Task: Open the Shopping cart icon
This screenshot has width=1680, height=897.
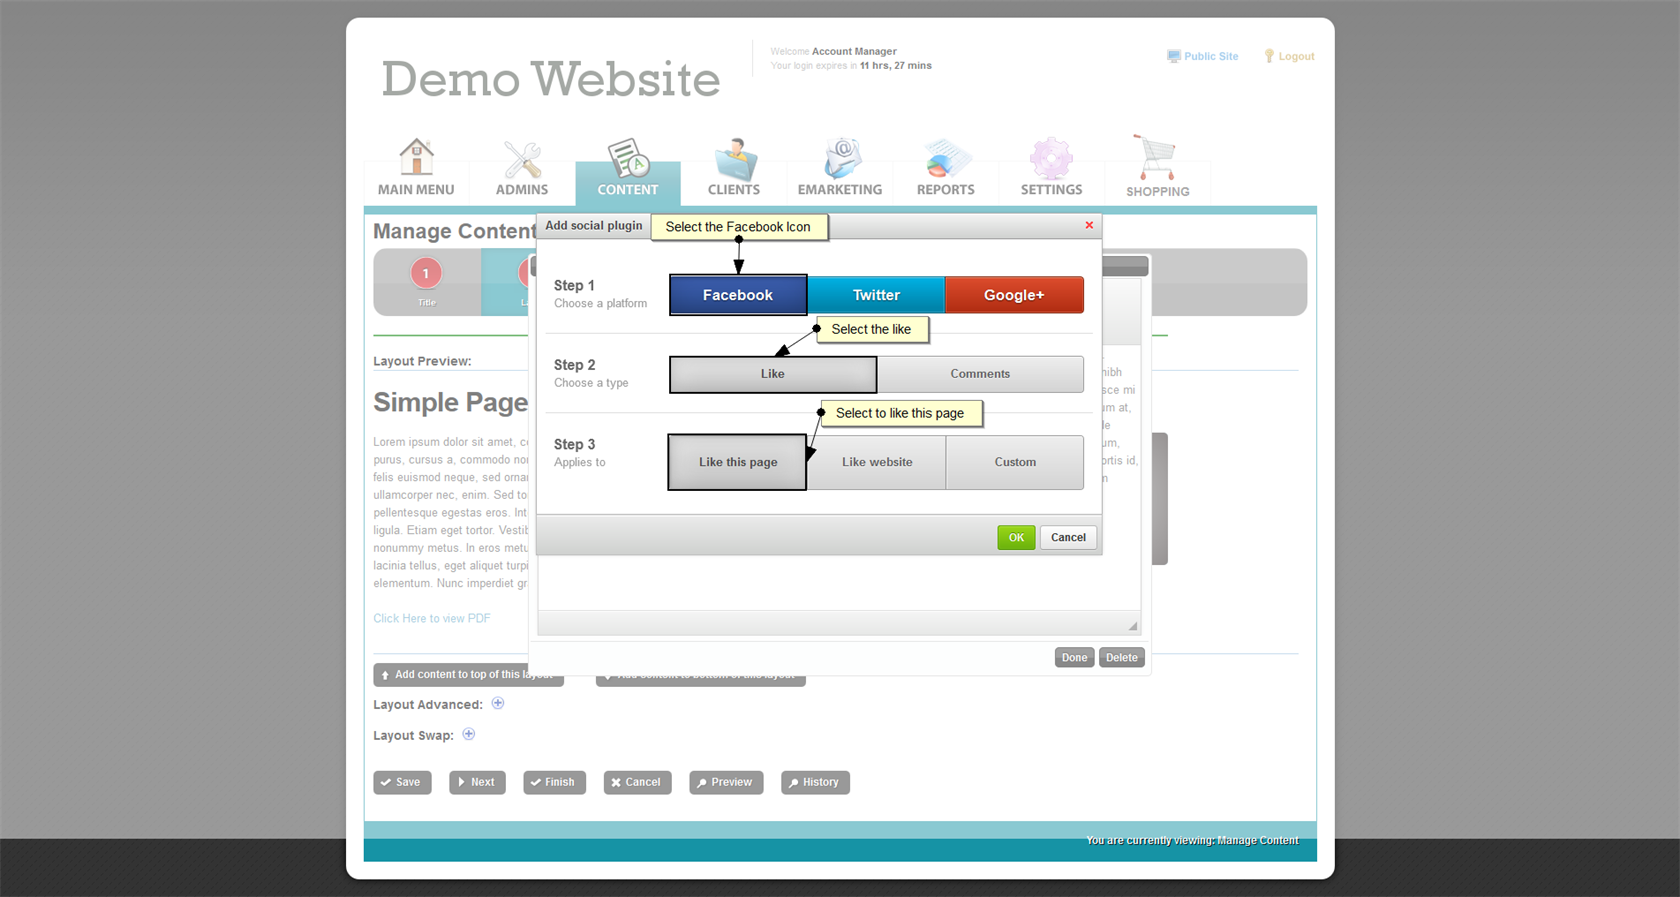Action: tap(1156, 160)
